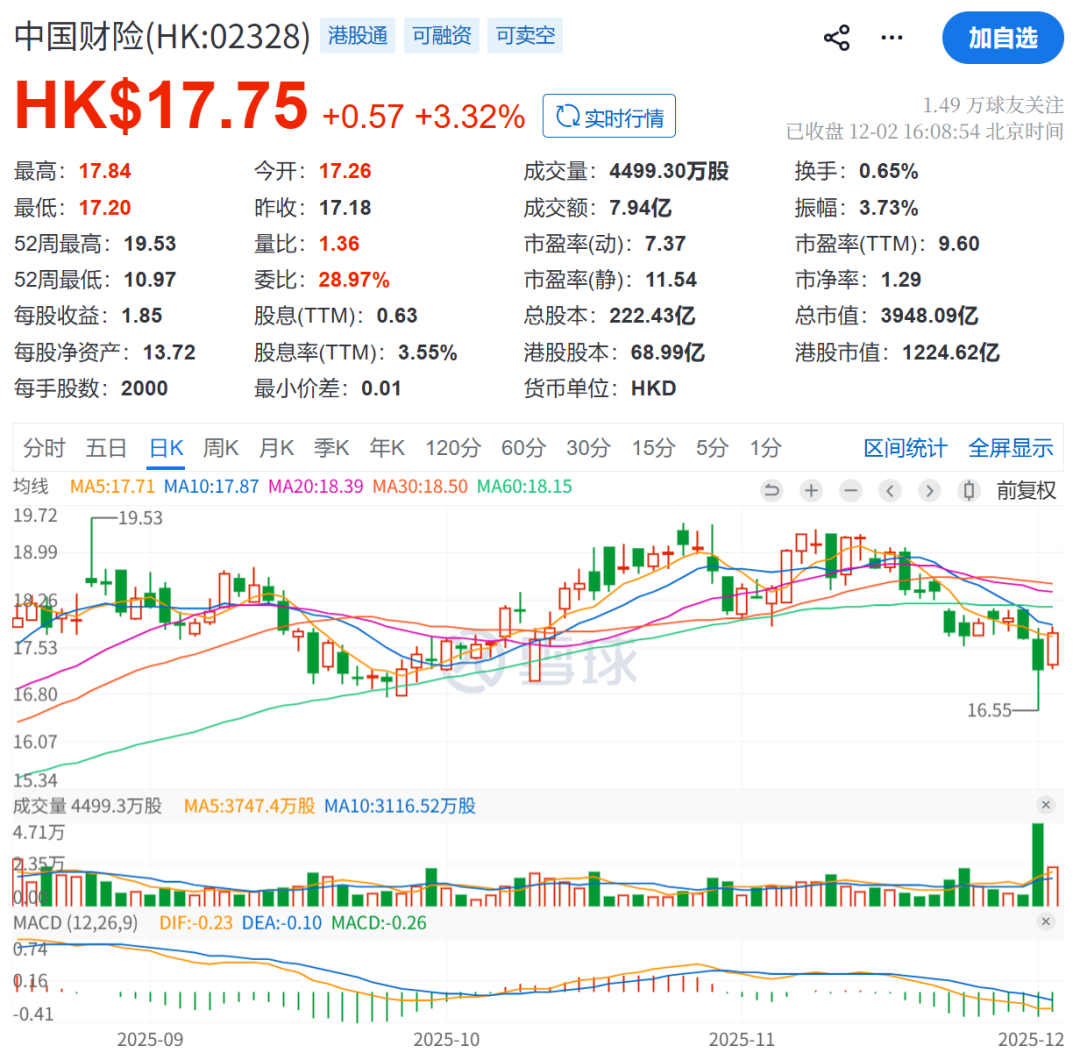Click the MA30:18.50 indicator label
The image size is (1080, 1060).
[420, 486]
